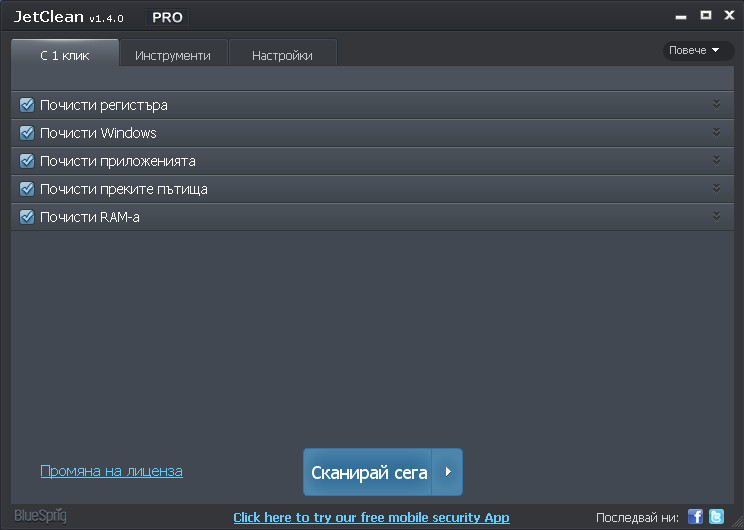Open the Twitter page icon
The height and width of the screenshot is (530, 744).
coord(716,516)
